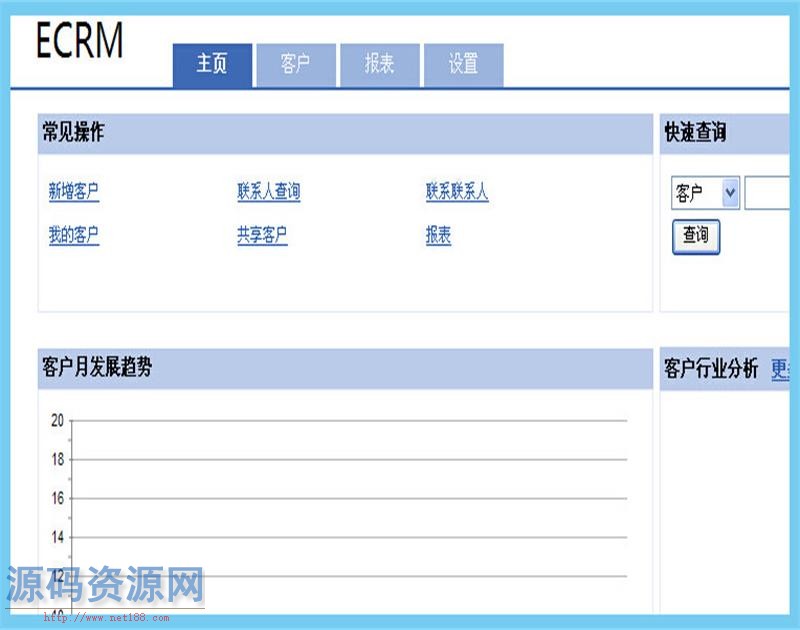This screenshot has width=800, height=630.
Task: Focus the quick search text field
Action: [767, 193]
